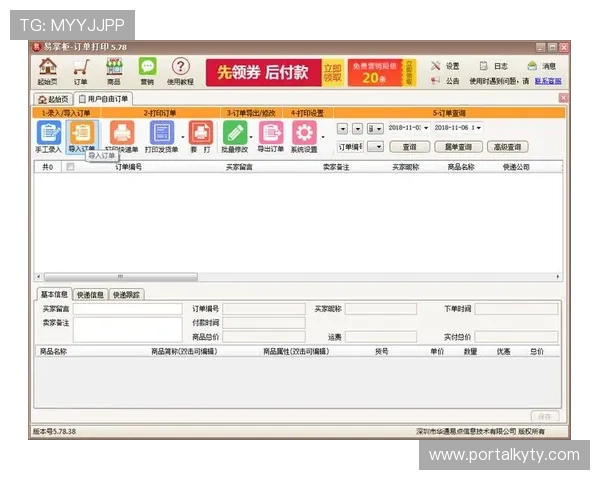The height and width of the screenshot is (480, 600).
Task: Click the 实付总价 field
Action: [516, 337]
